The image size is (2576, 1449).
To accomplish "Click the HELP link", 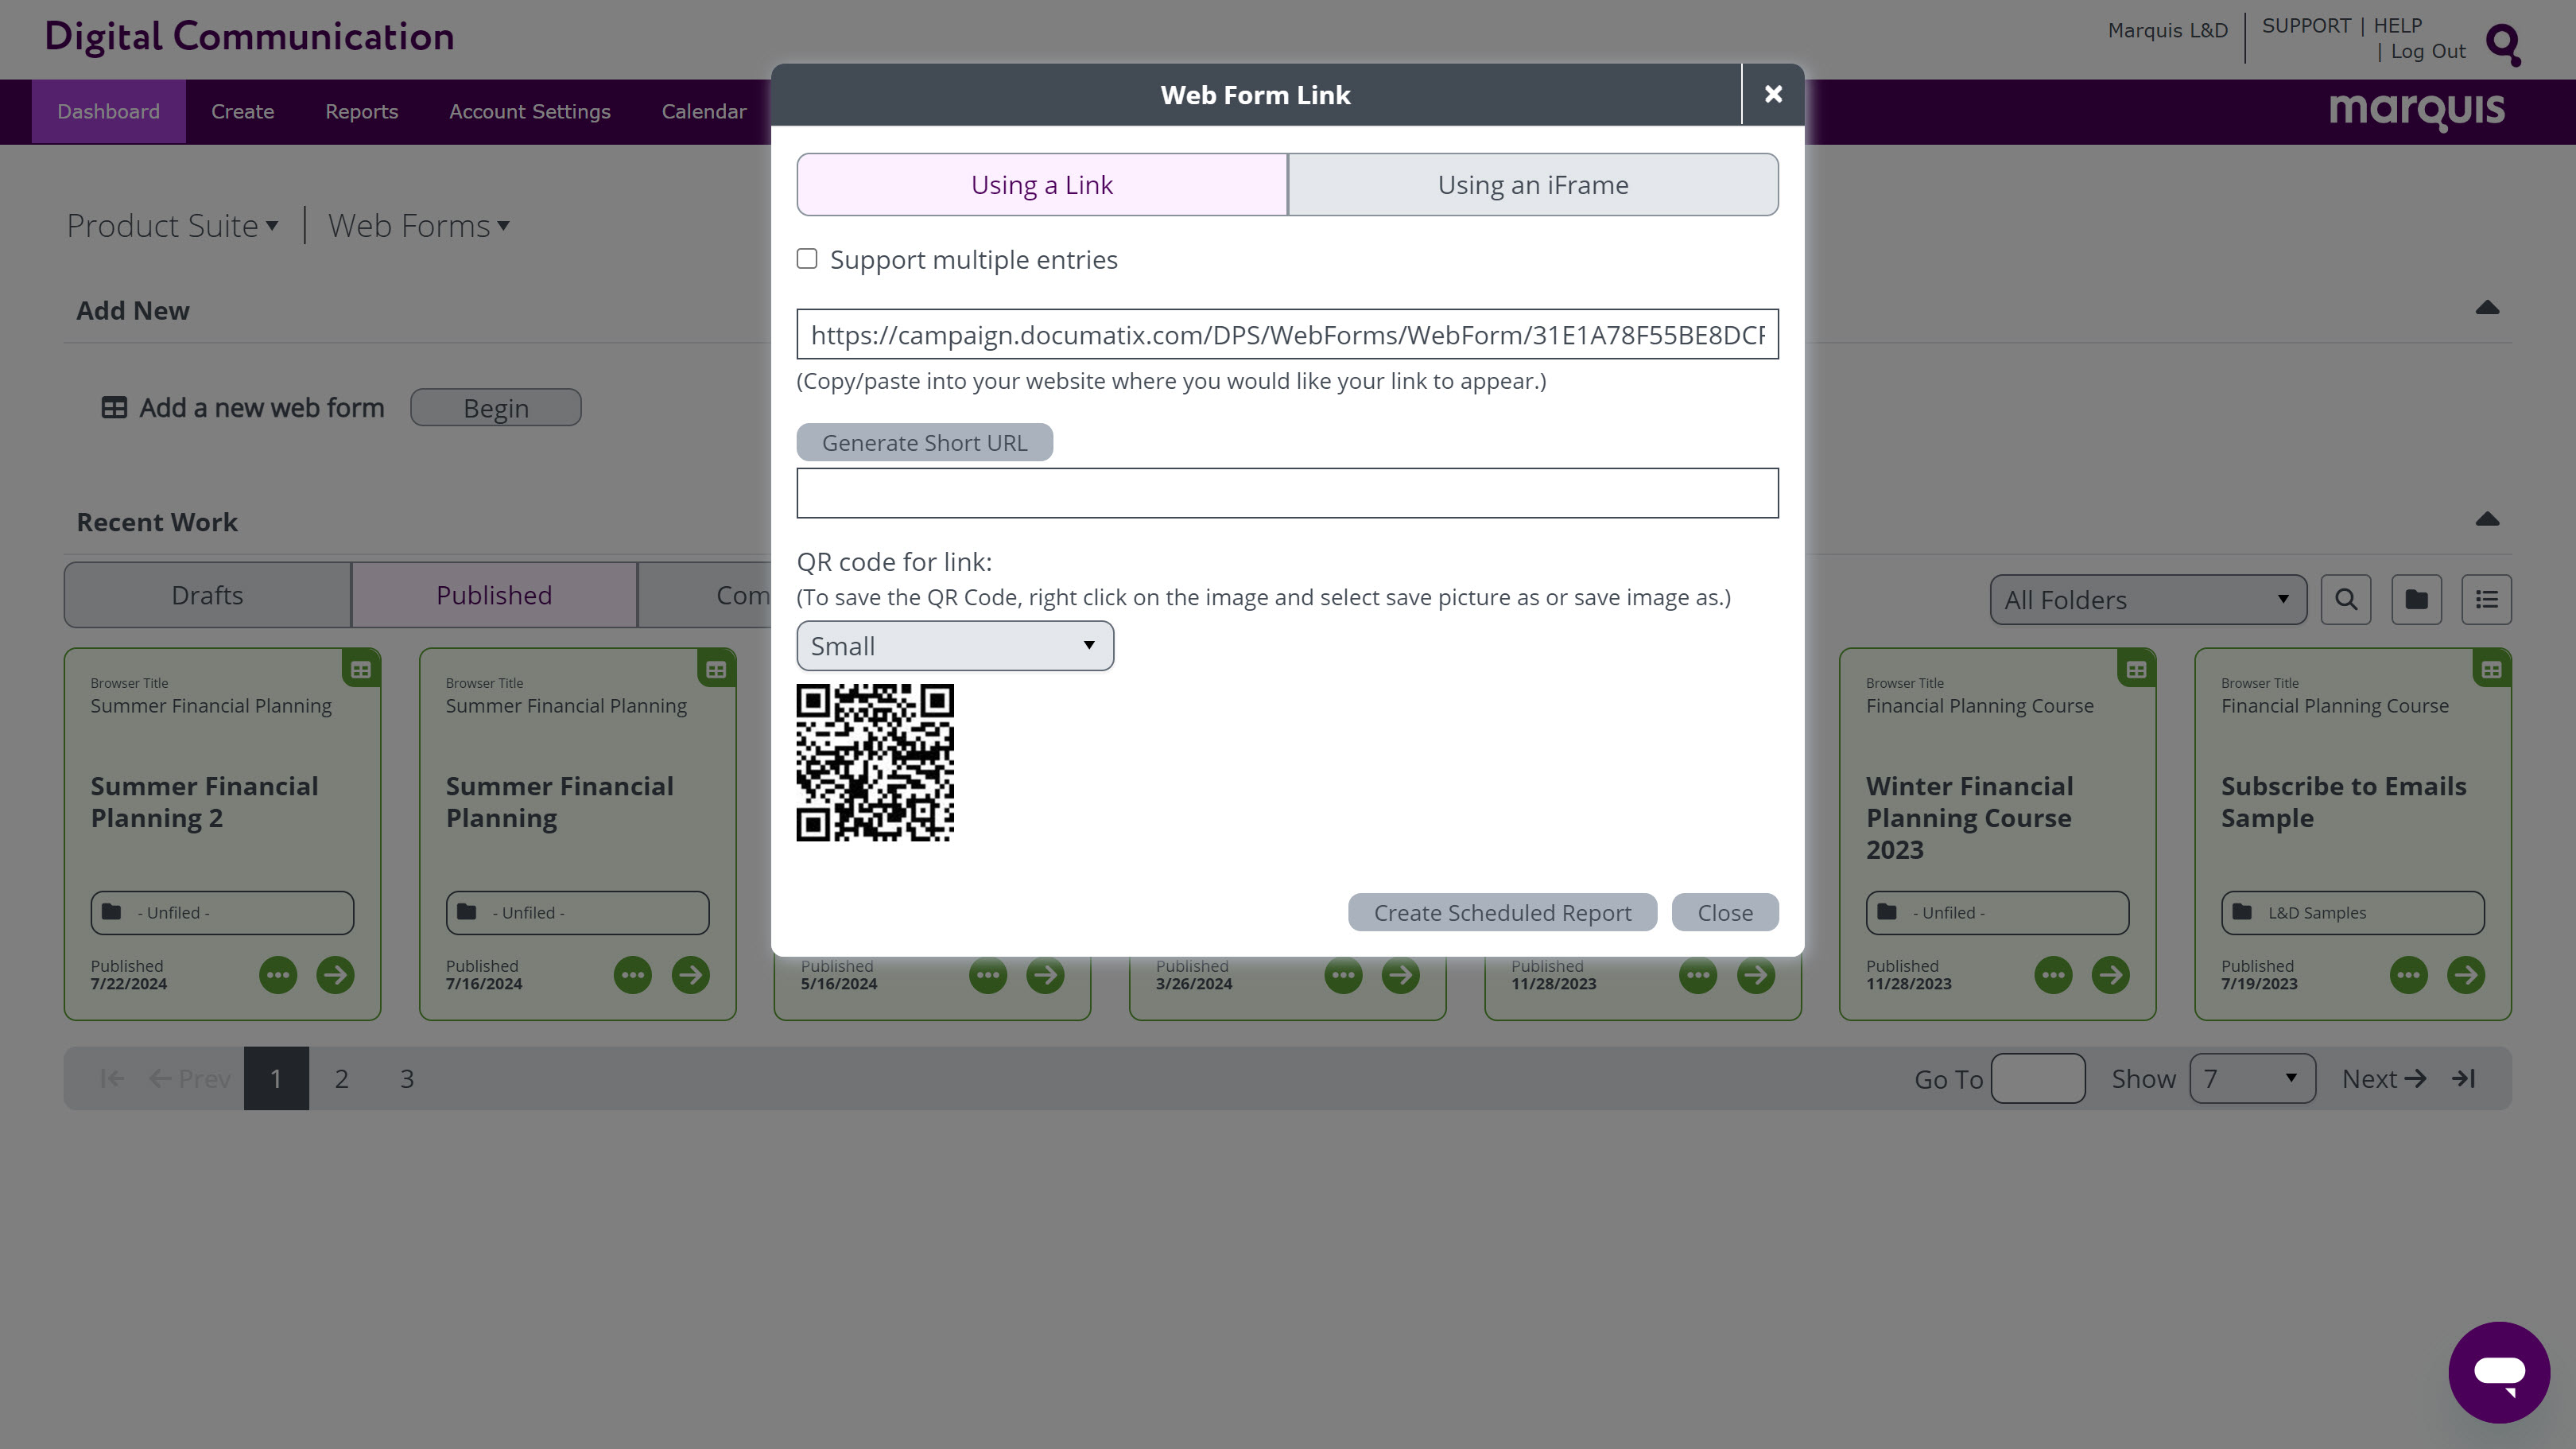I will (2397, 26).
